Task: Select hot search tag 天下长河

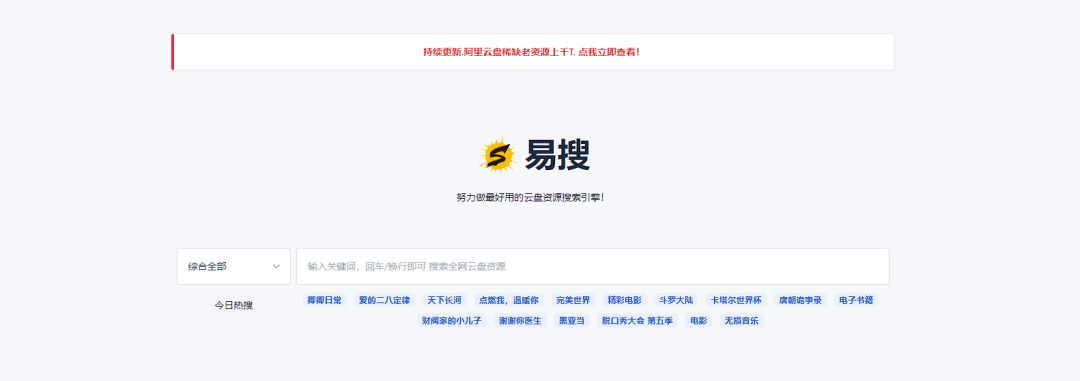Action: pos(444,300)
